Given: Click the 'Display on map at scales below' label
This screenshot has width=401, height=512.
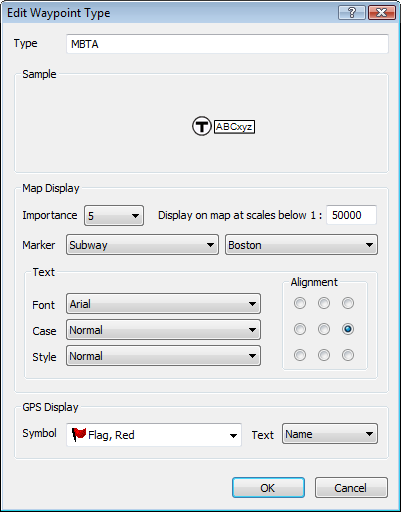Looking at the screenshot, I should (x=240, y=215).
